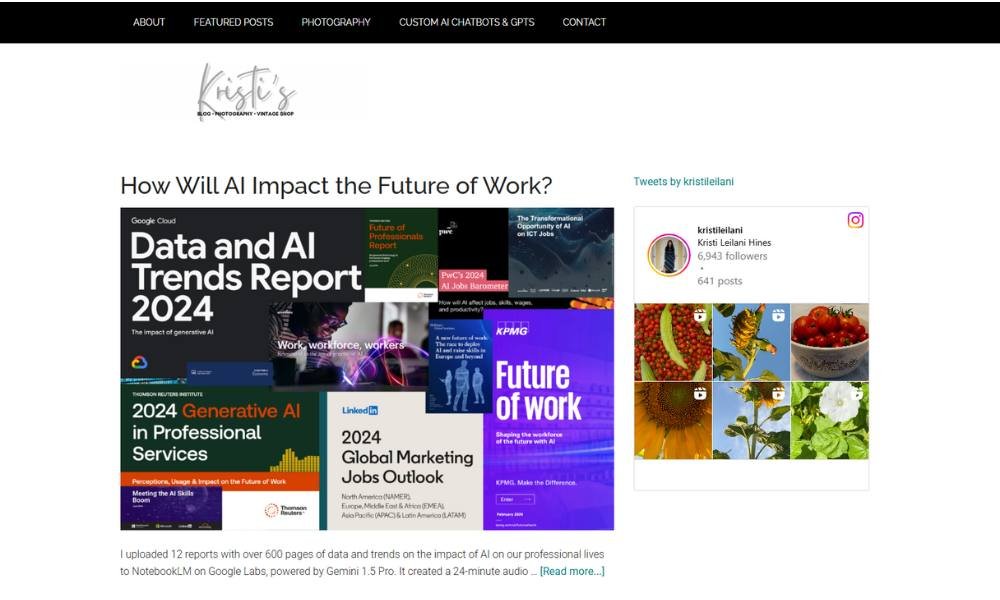Open Custom AI Chatbots & GPTs page
1000x600 pixels.
tap(466, 22)
